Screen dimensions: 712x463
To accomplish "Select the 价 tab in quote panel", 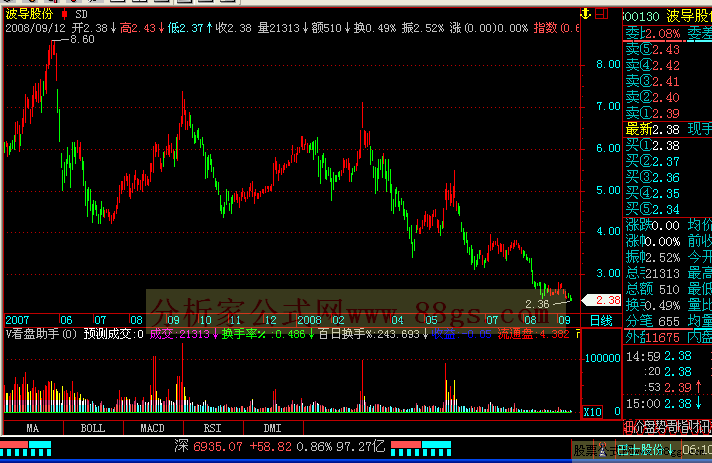I will [638, 427].
